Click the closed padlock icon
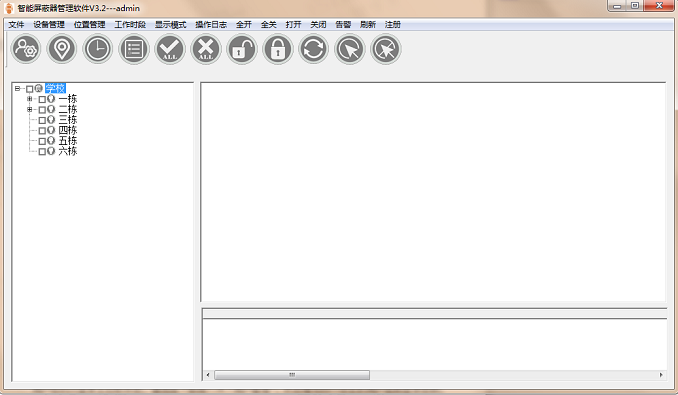 [278, 49]
